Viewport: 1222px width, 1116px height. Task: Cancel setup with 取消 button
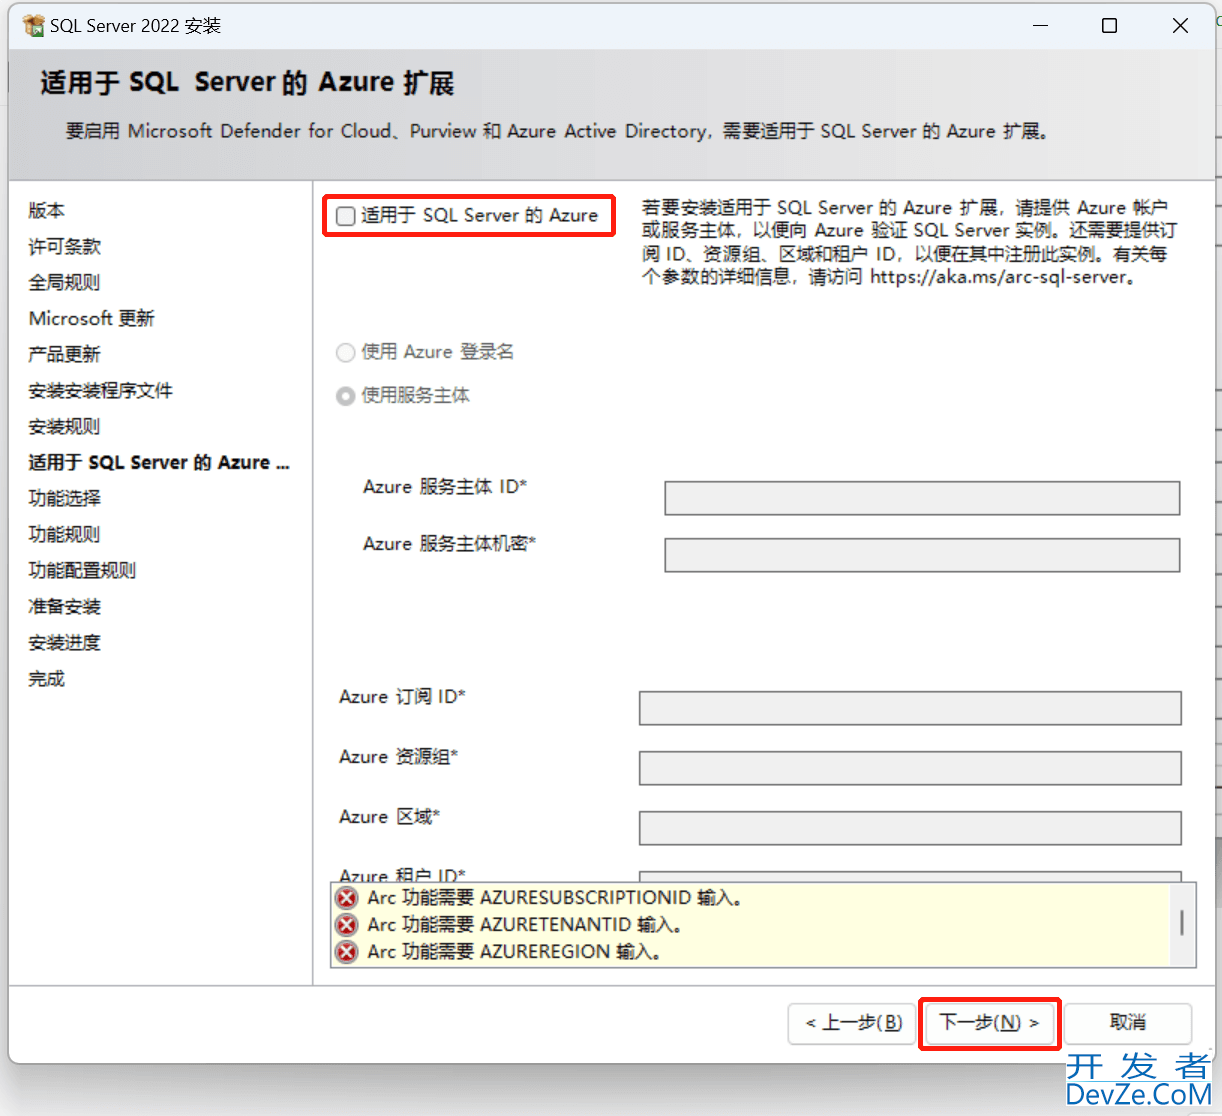point(1128,1023)
